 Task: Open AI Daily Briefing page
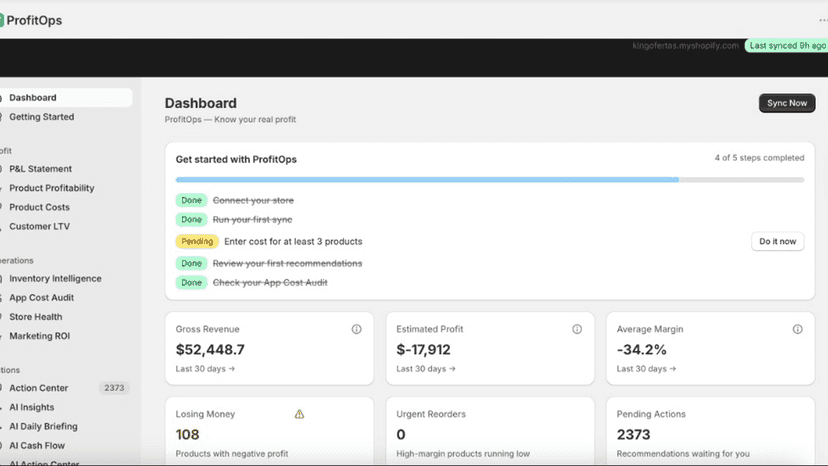pyautogui.click(x=43, y=426)
